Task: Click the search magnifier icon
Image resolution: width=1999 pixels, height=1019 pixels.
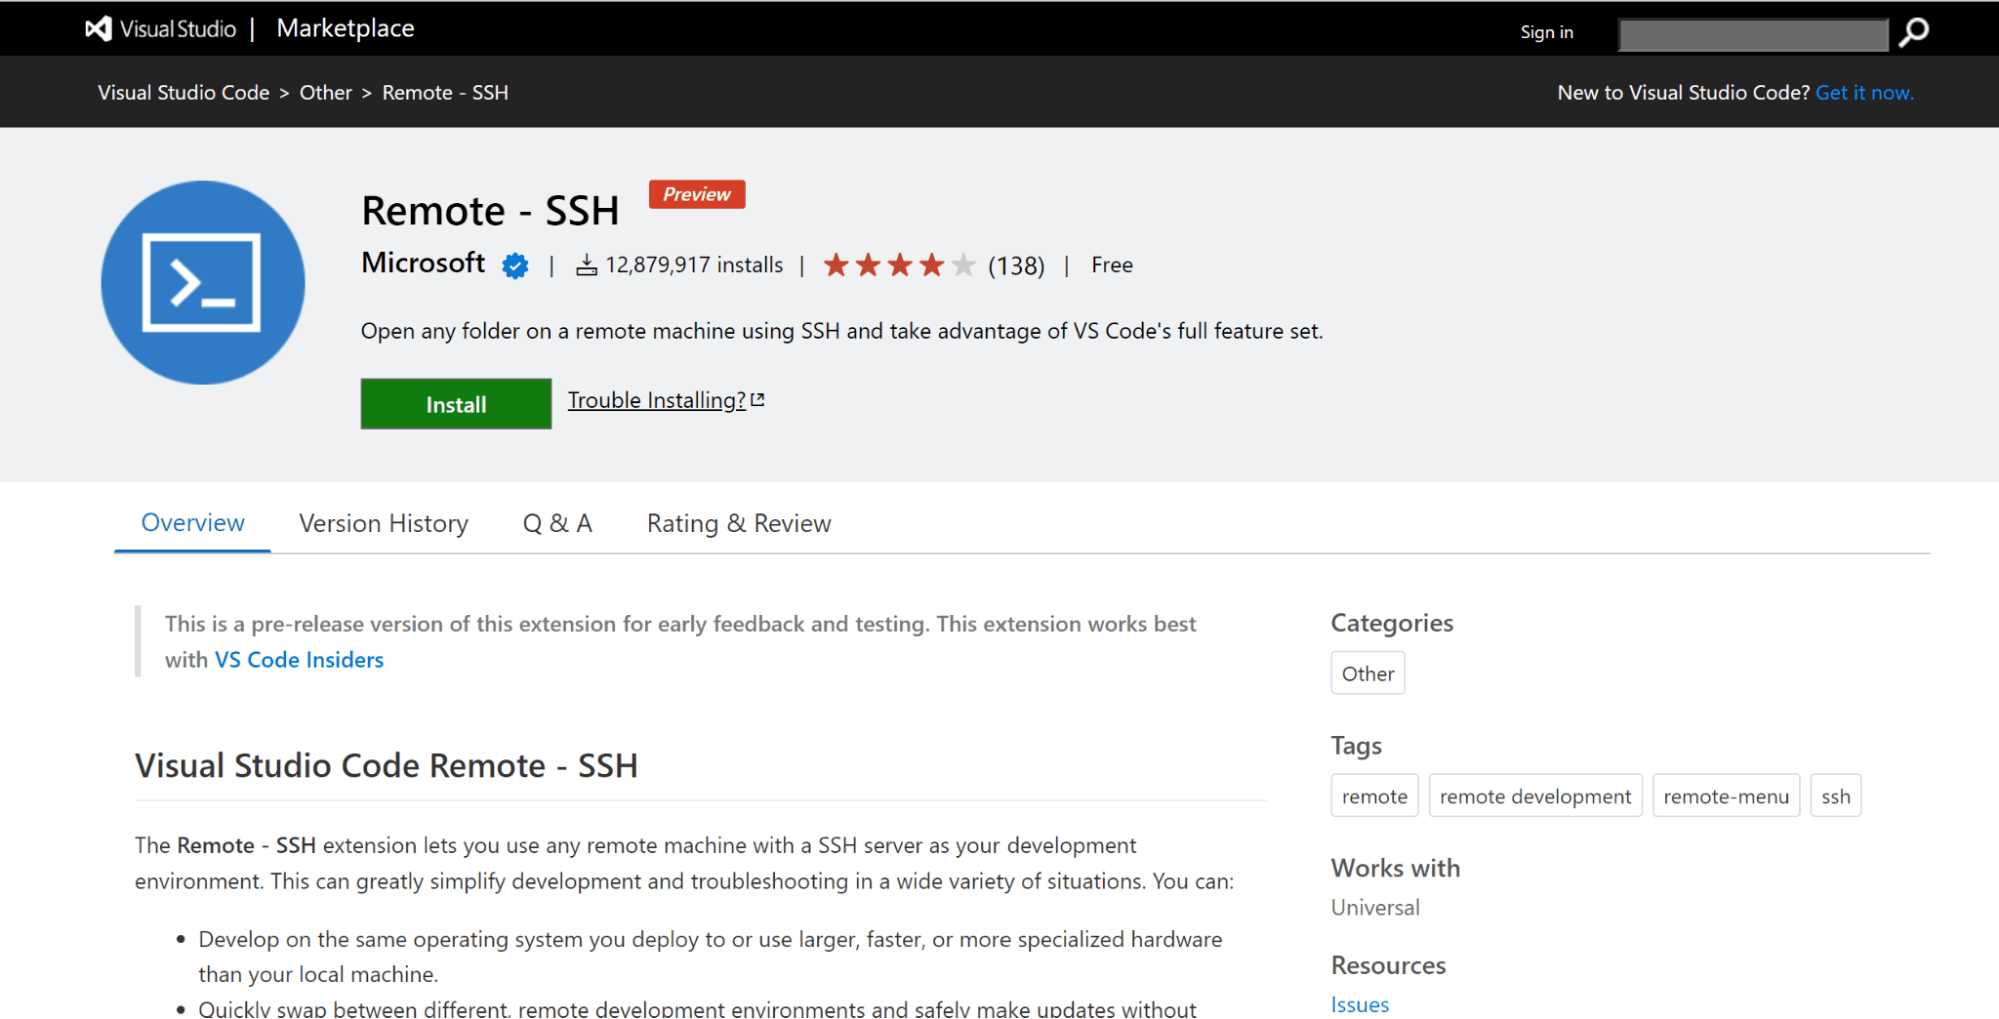Action: [1913, 33]
